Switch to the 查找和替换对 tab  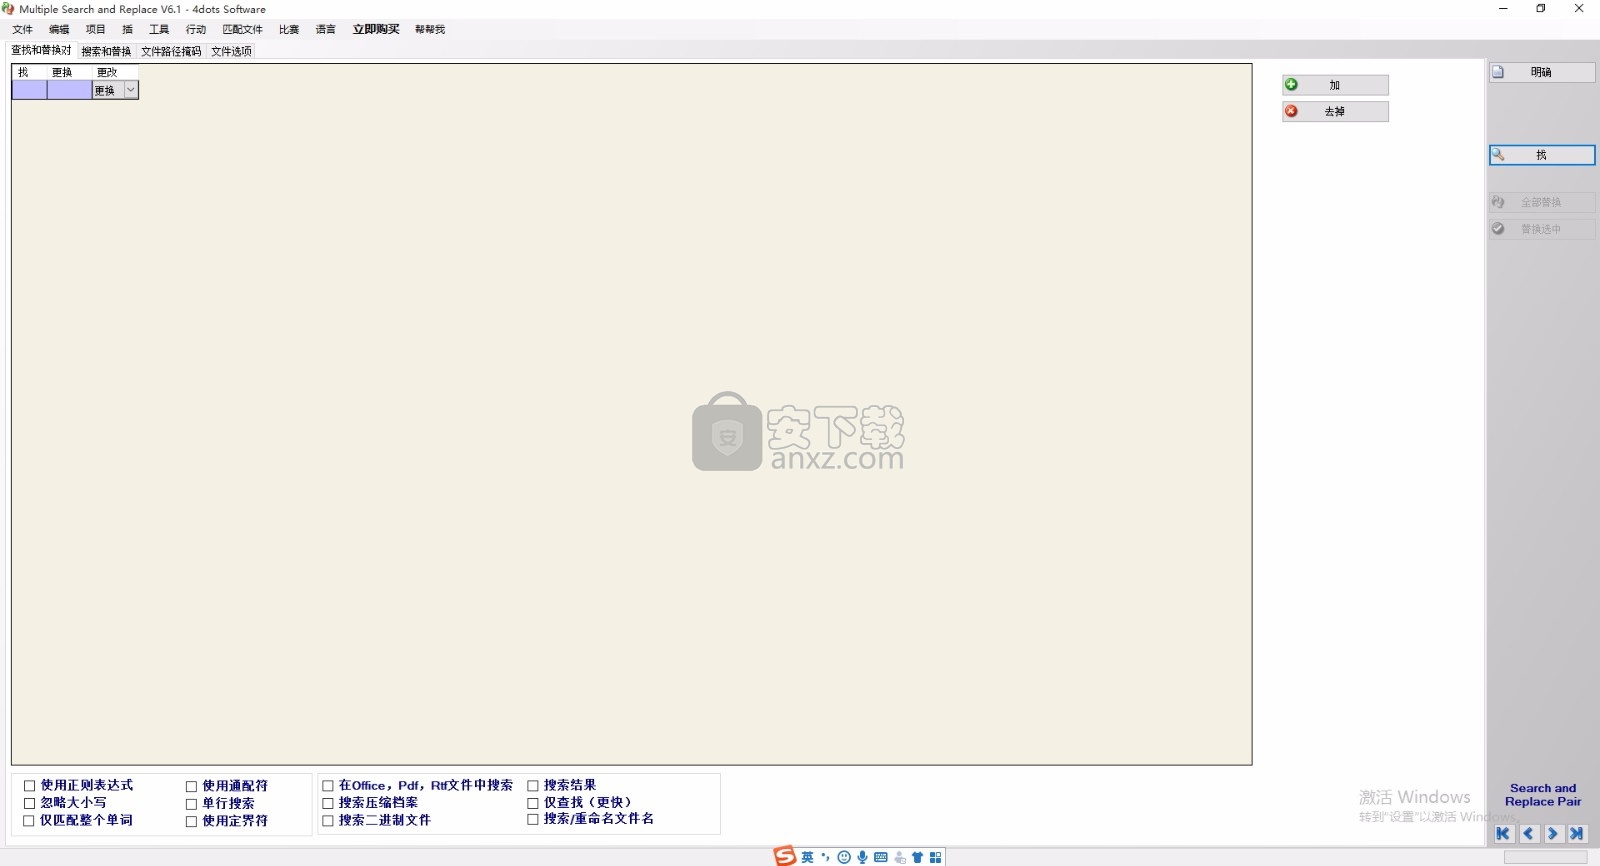[41, 50]
